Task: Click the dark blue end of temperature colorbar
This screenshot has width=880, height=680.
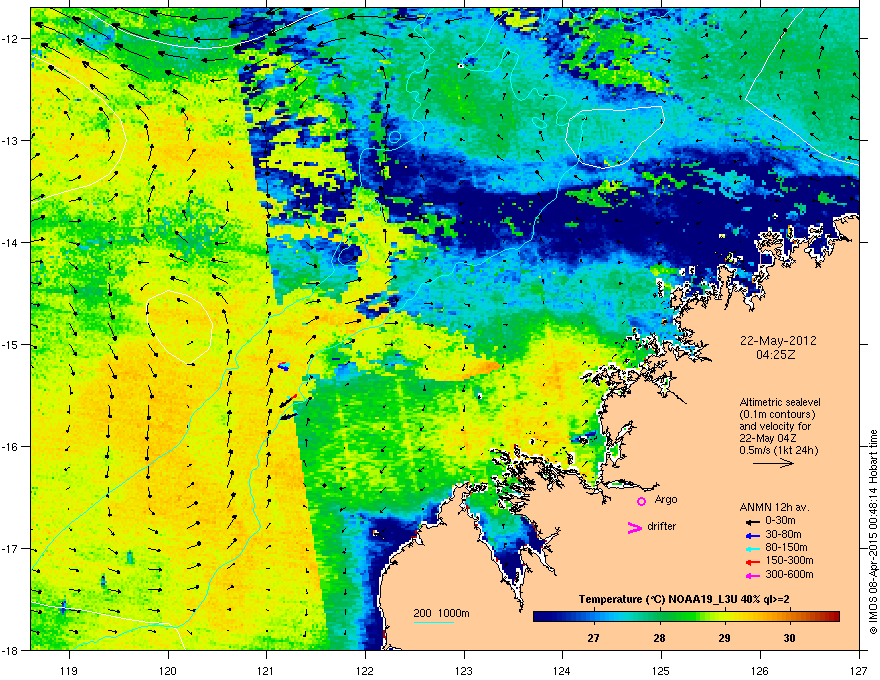Action: pos(539,616)
